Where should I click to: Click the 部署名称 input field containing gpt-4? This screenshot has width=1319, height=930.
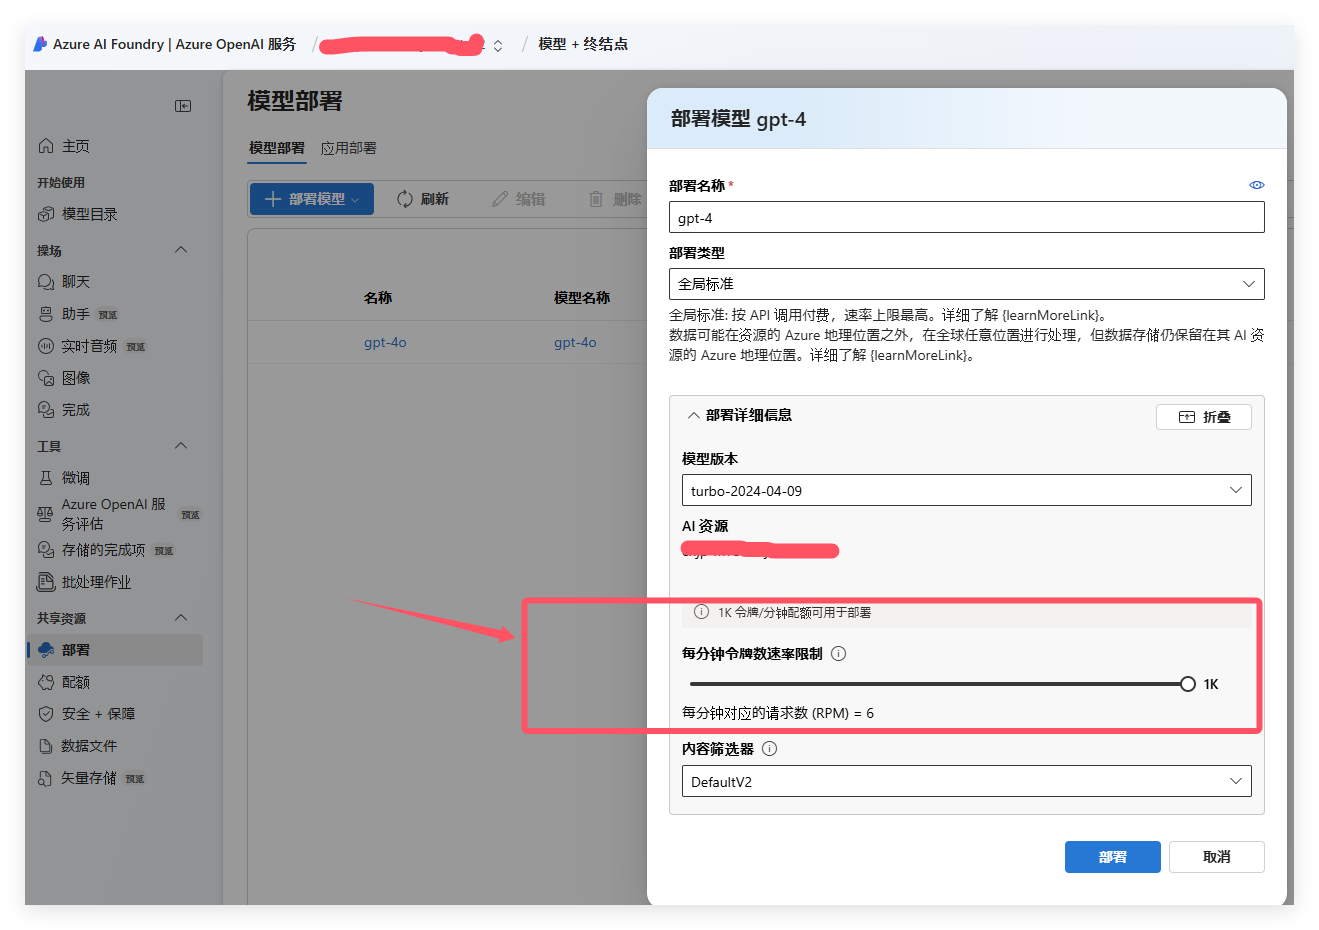(967, 218)
